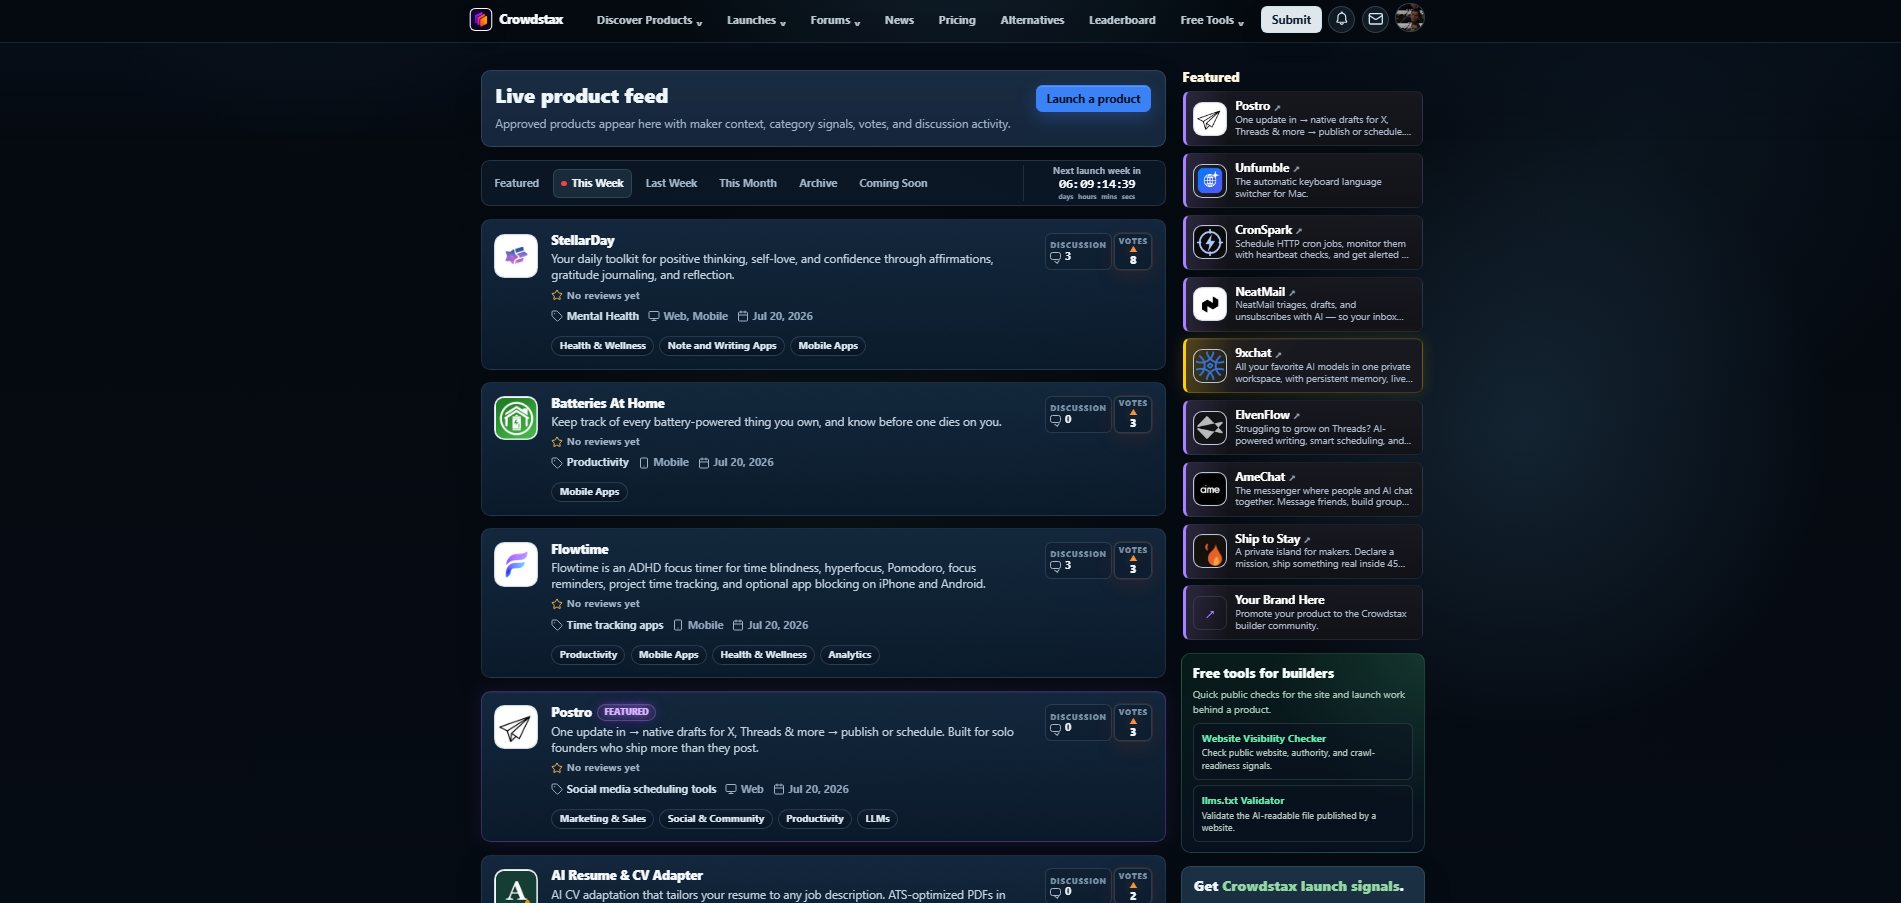This screenshot has width=1901, height=903.
Task: Expand the Discover Products dropdown
Action: [649, 20]
